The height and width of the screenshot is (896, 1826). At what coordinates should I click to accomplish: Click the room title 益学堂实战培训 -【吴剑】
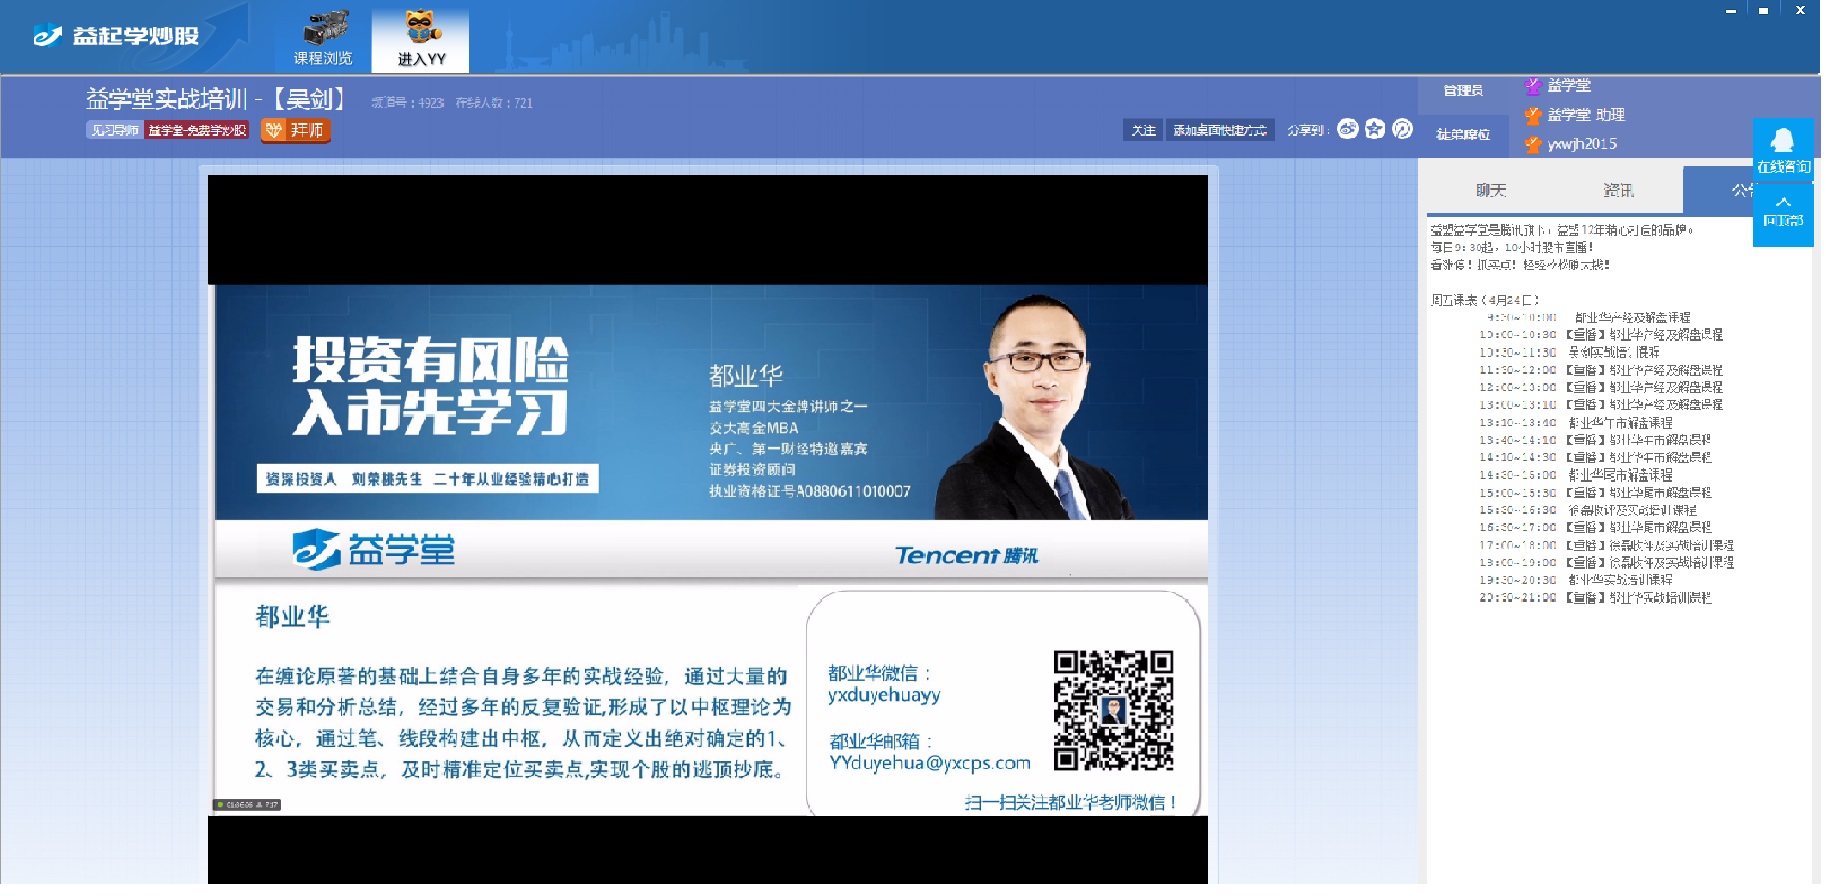(215, 98)
